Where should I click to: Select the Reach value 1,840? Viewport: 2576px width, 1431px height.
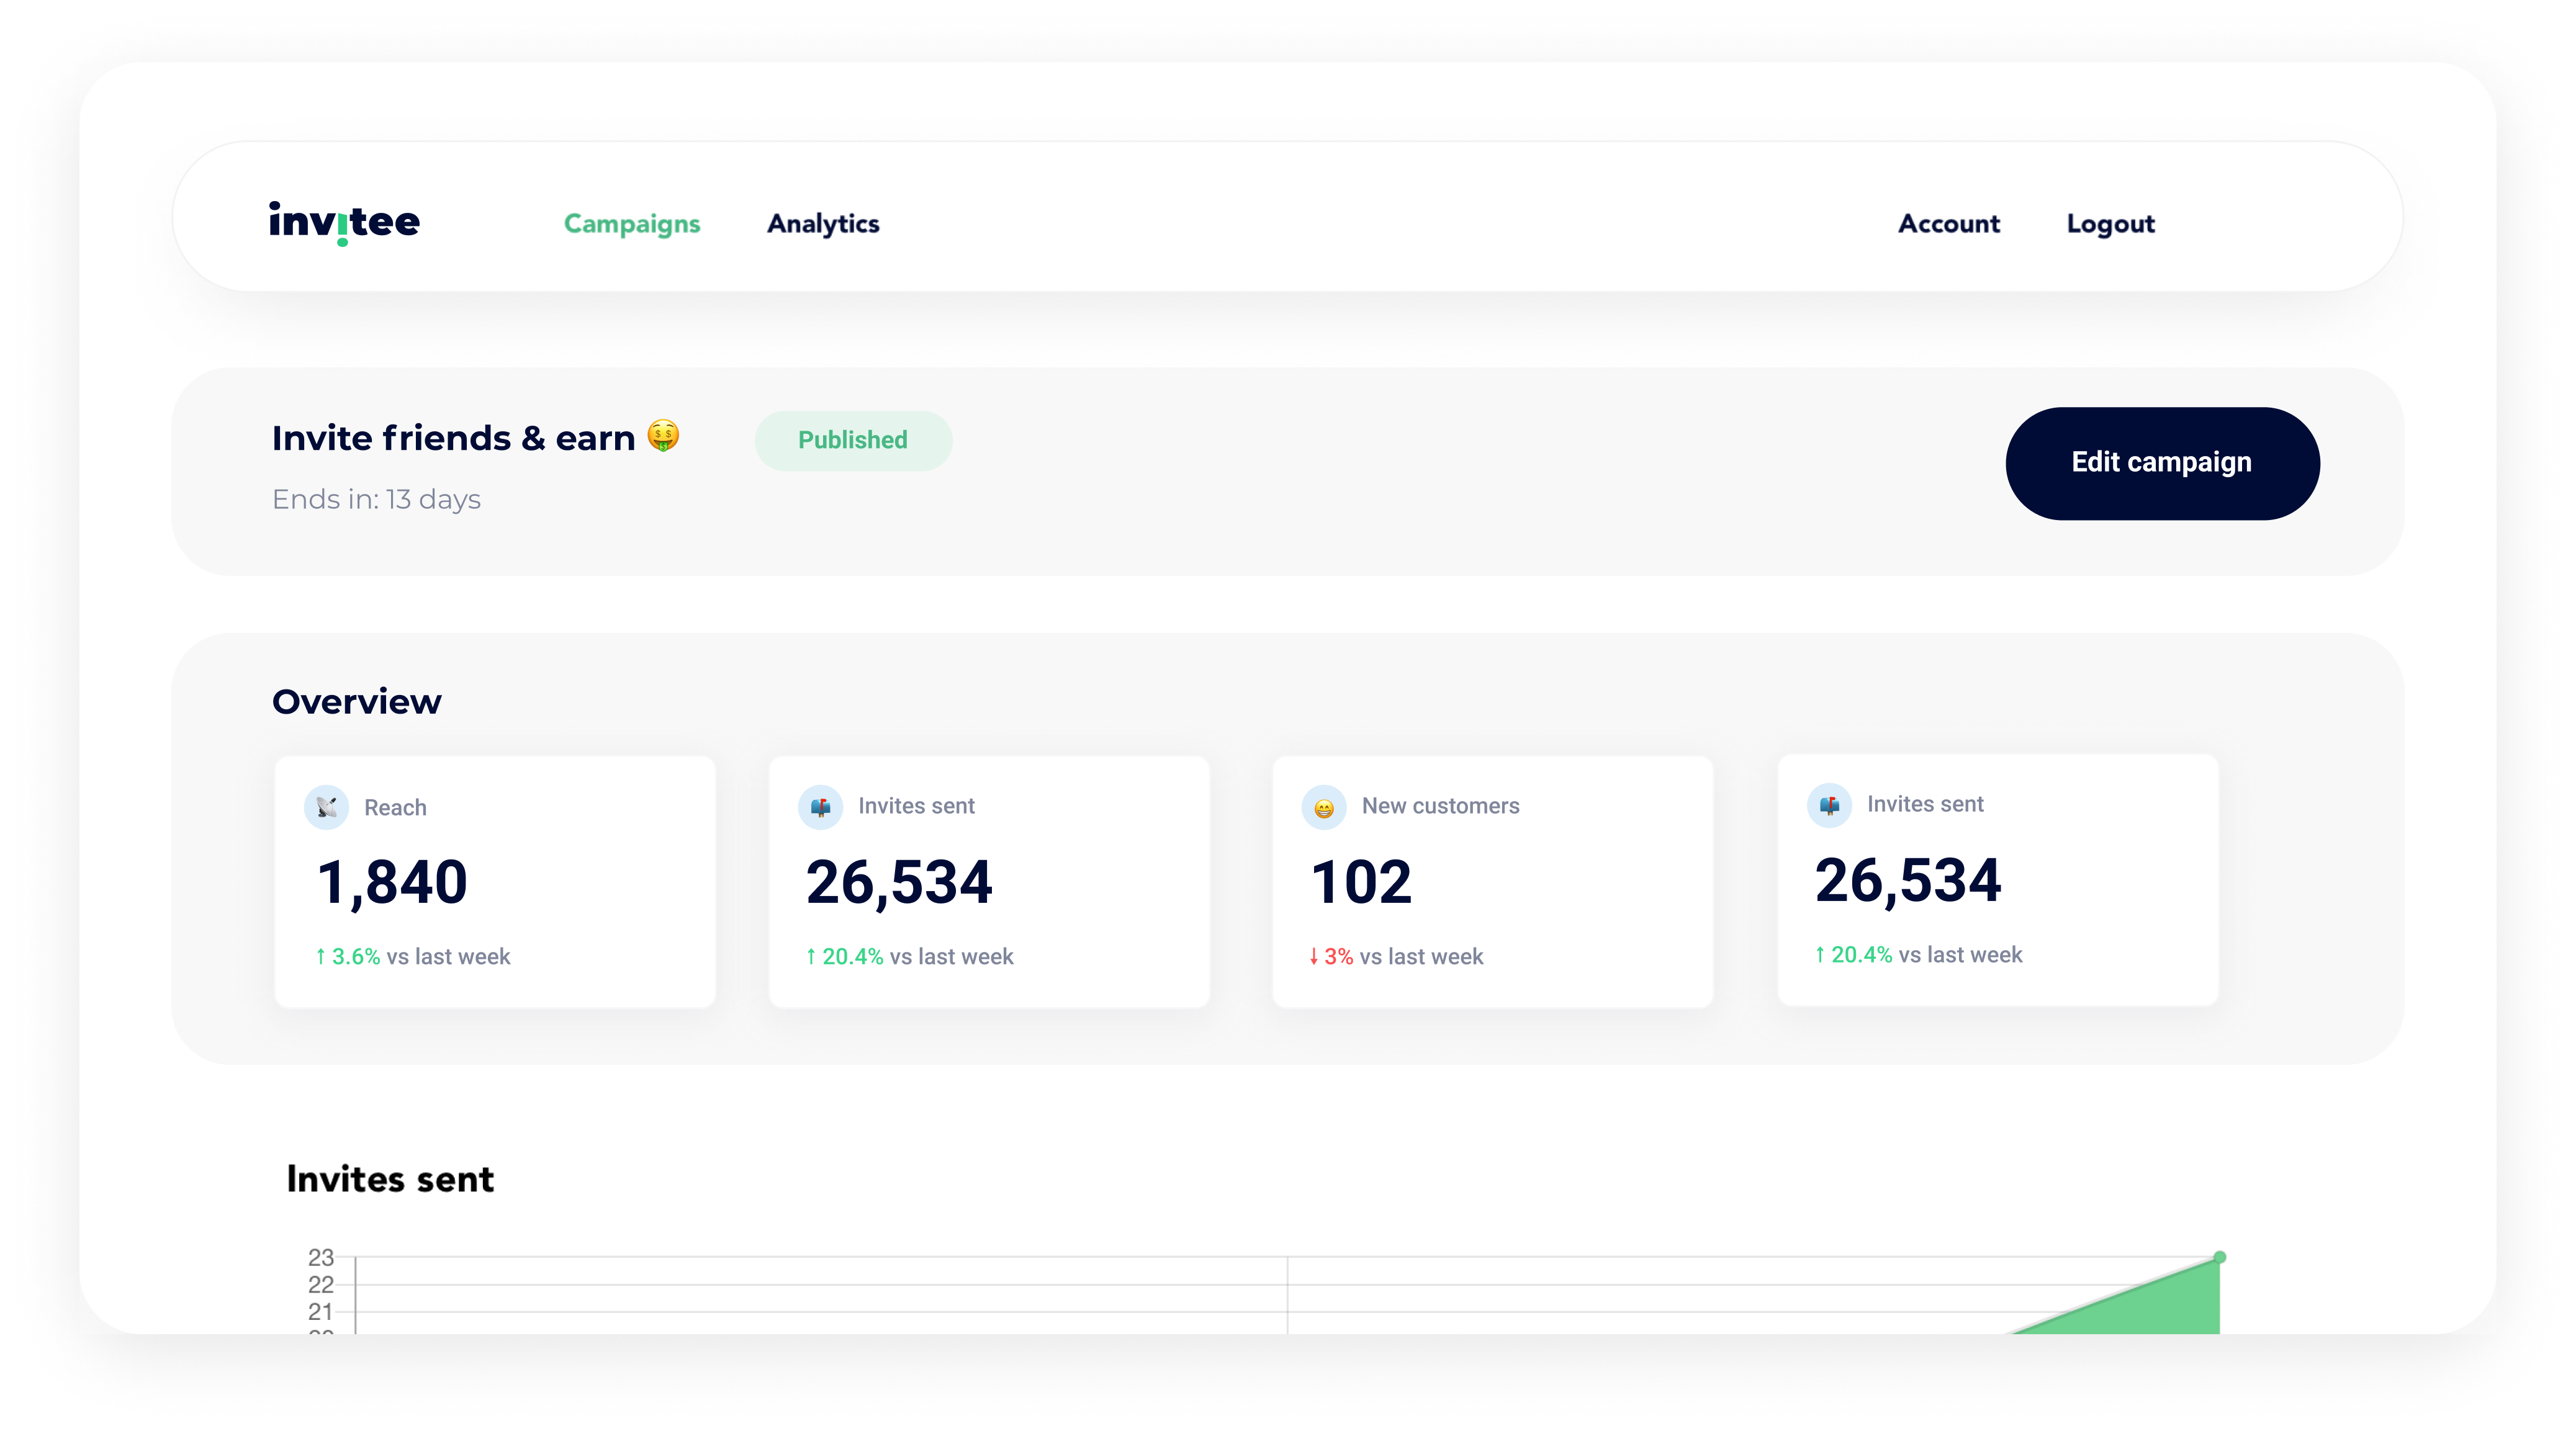pos(392,882)
